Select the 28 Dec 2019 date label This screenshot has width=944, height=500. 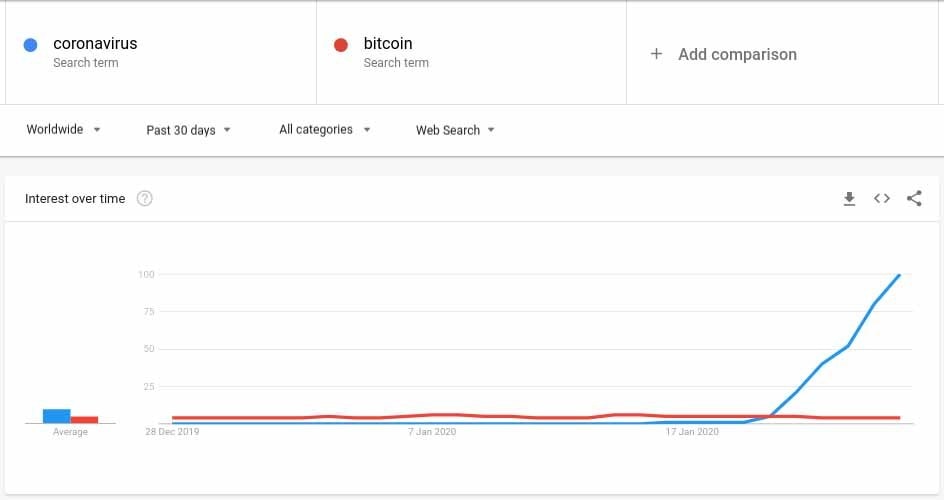[x=172, y=432]
